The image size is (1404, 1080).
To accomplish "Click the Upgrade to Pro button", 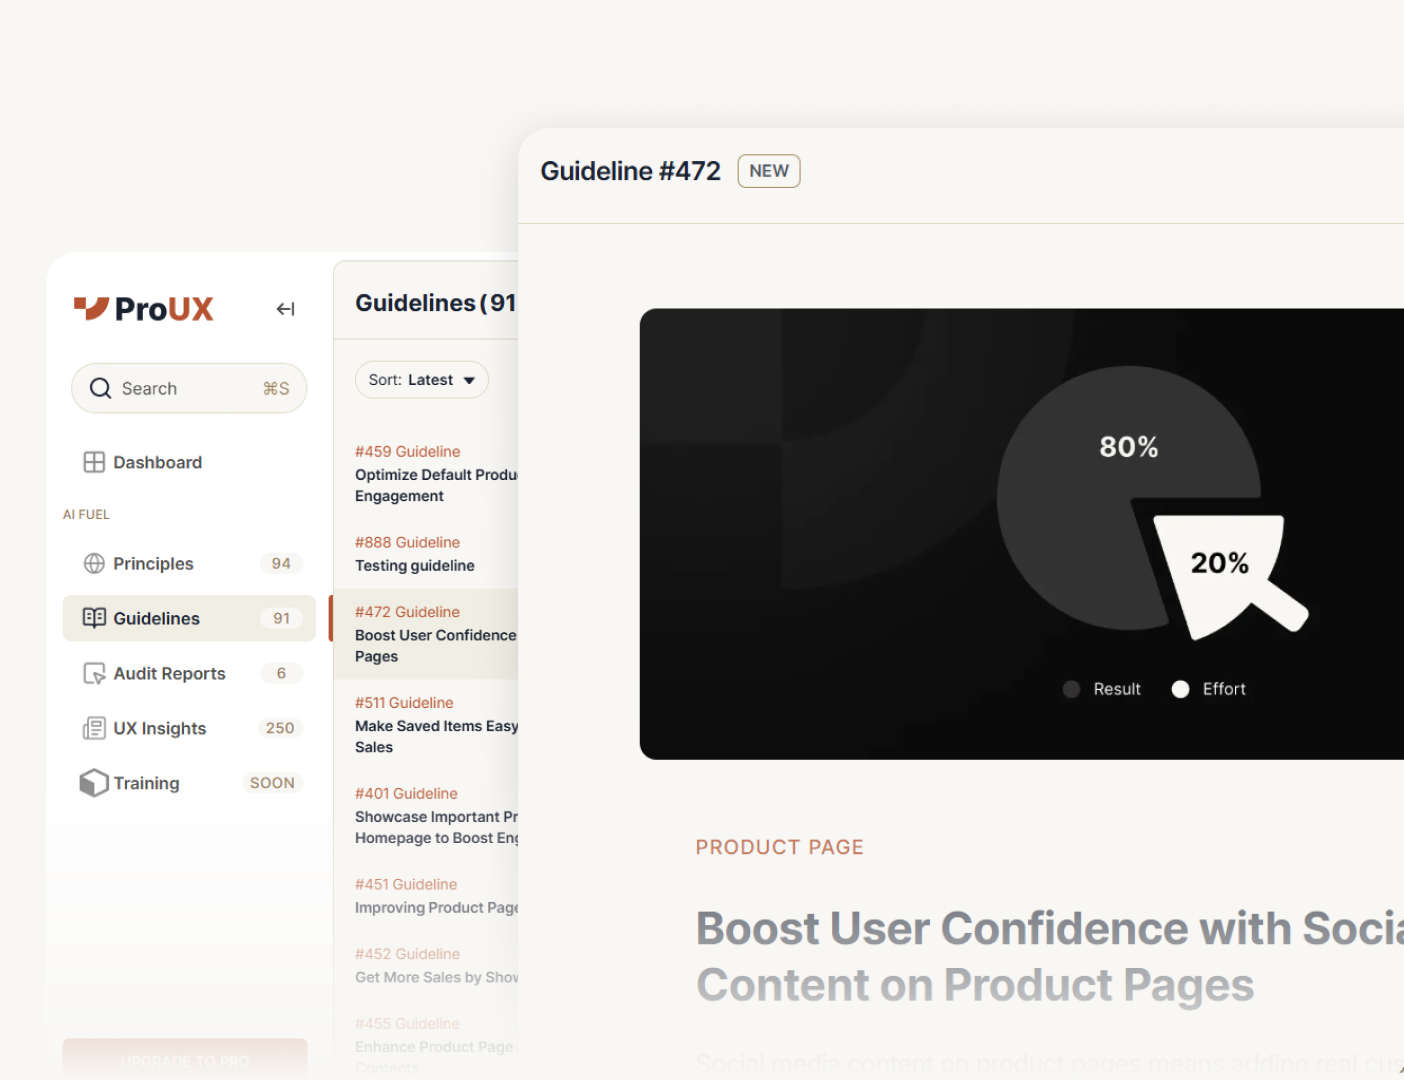I will (185, 1060).
